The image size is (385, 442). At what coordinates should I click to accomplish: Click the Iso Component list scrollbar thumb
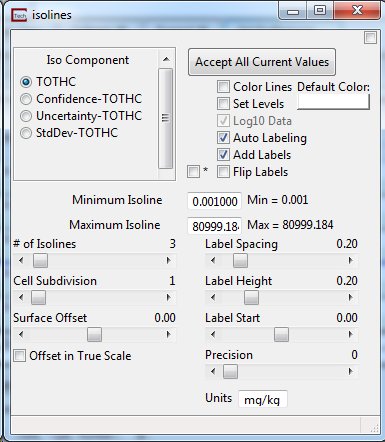pos(166,118)
